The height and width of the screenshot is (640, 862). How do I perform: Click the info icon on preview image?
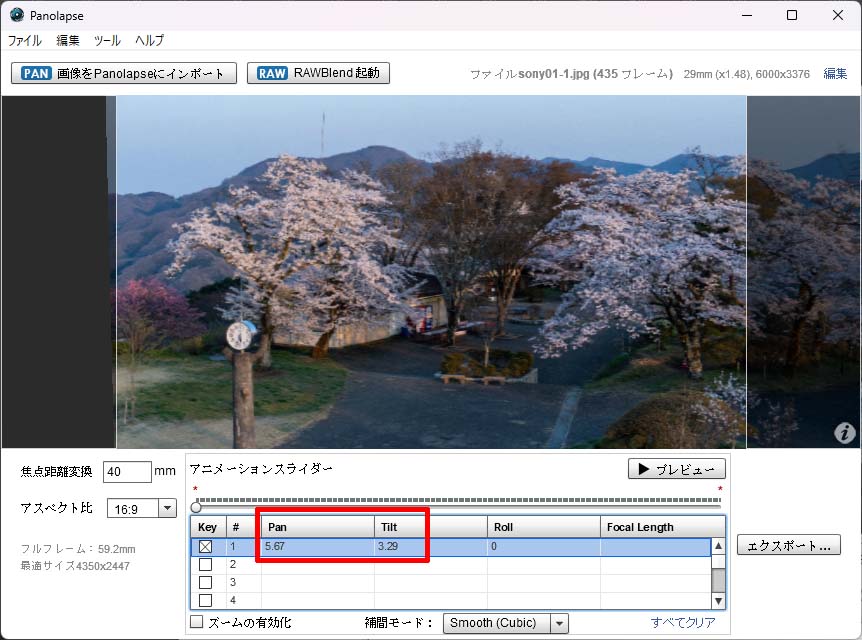[x=845, y=433]
